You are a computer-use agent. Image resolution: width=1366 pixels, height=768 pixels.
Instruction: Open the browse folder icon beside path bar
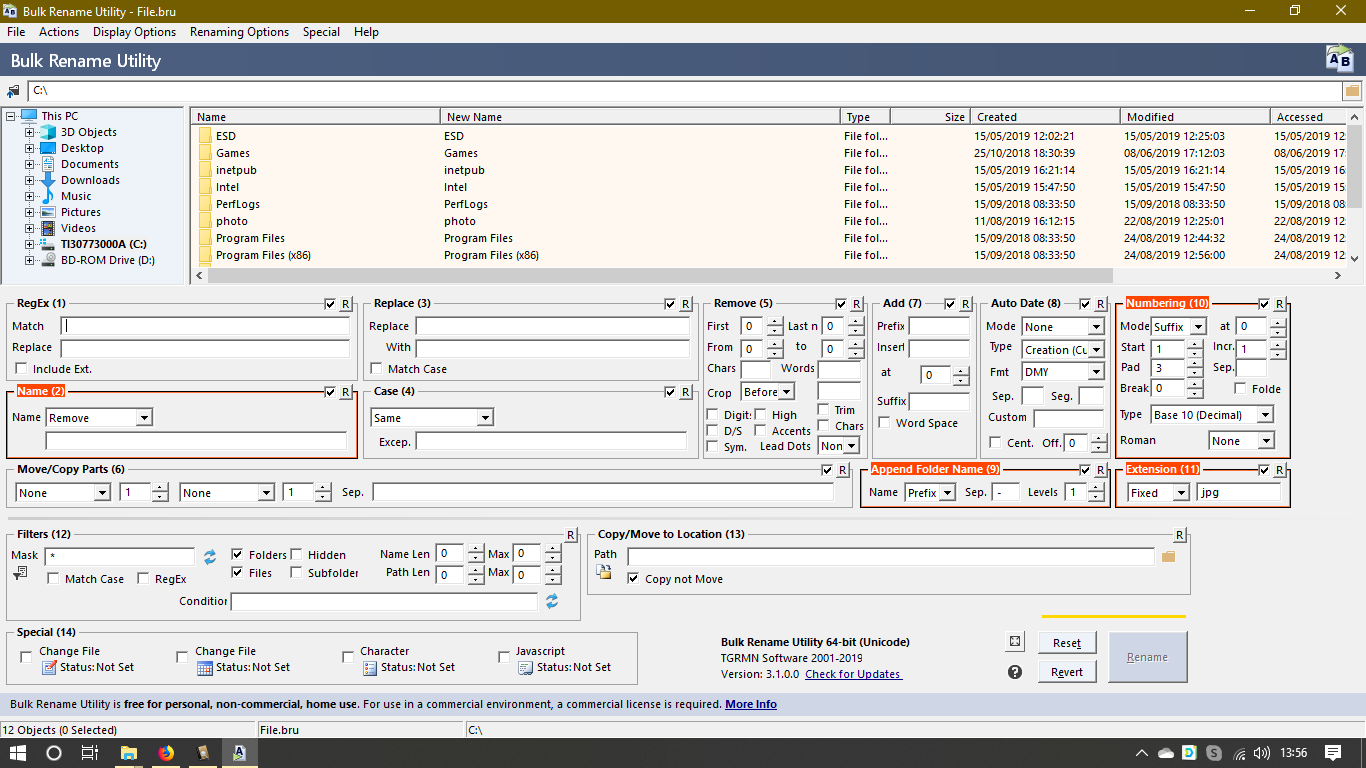[x=1352, y=91]
